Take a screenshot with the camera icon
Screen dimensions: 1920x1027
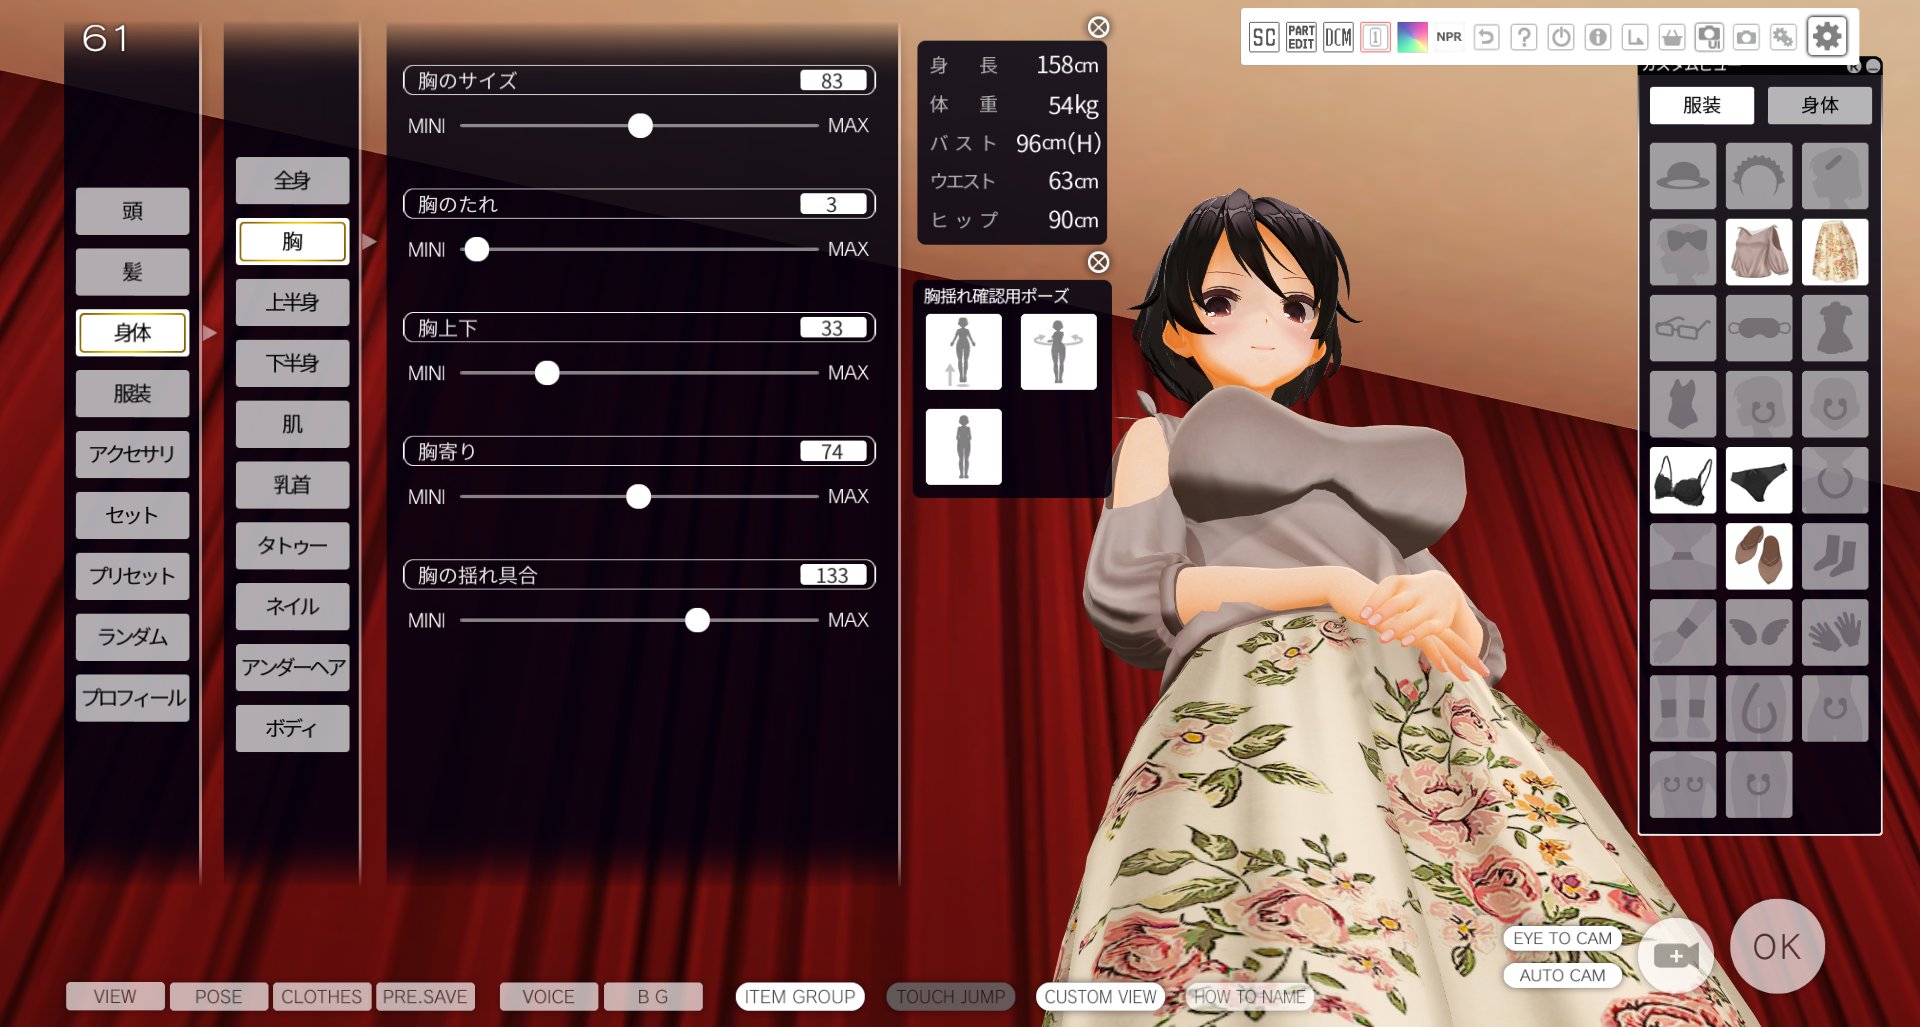[1748, 37]
